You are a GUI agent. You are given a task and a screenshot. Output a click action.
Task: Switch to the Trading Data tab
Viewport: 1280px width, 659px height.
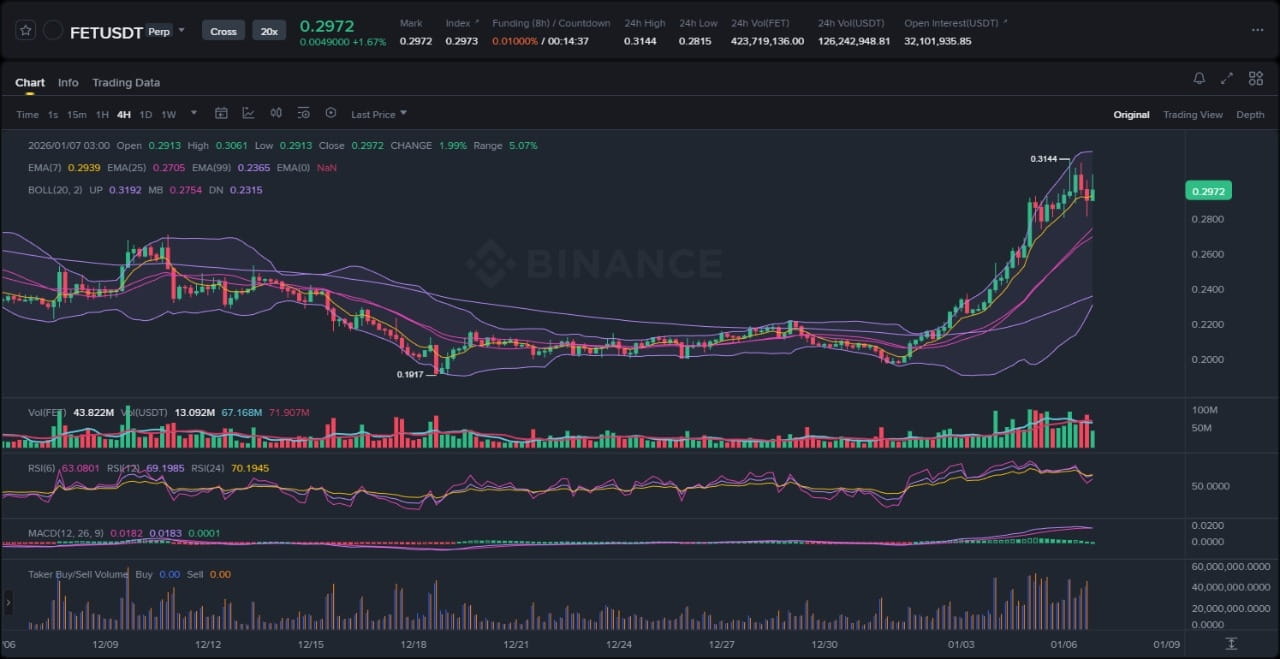[x=126, y=83]
